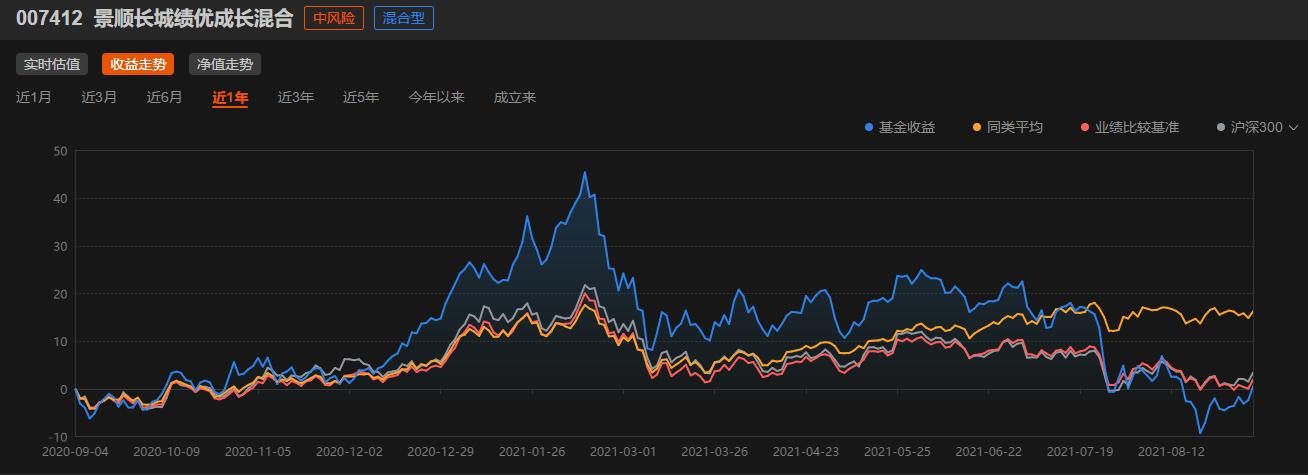The height and width of the screenshot is (475, 1308).
Task: Click the 中风险 risk tag
Action: [x=334, y=18]
